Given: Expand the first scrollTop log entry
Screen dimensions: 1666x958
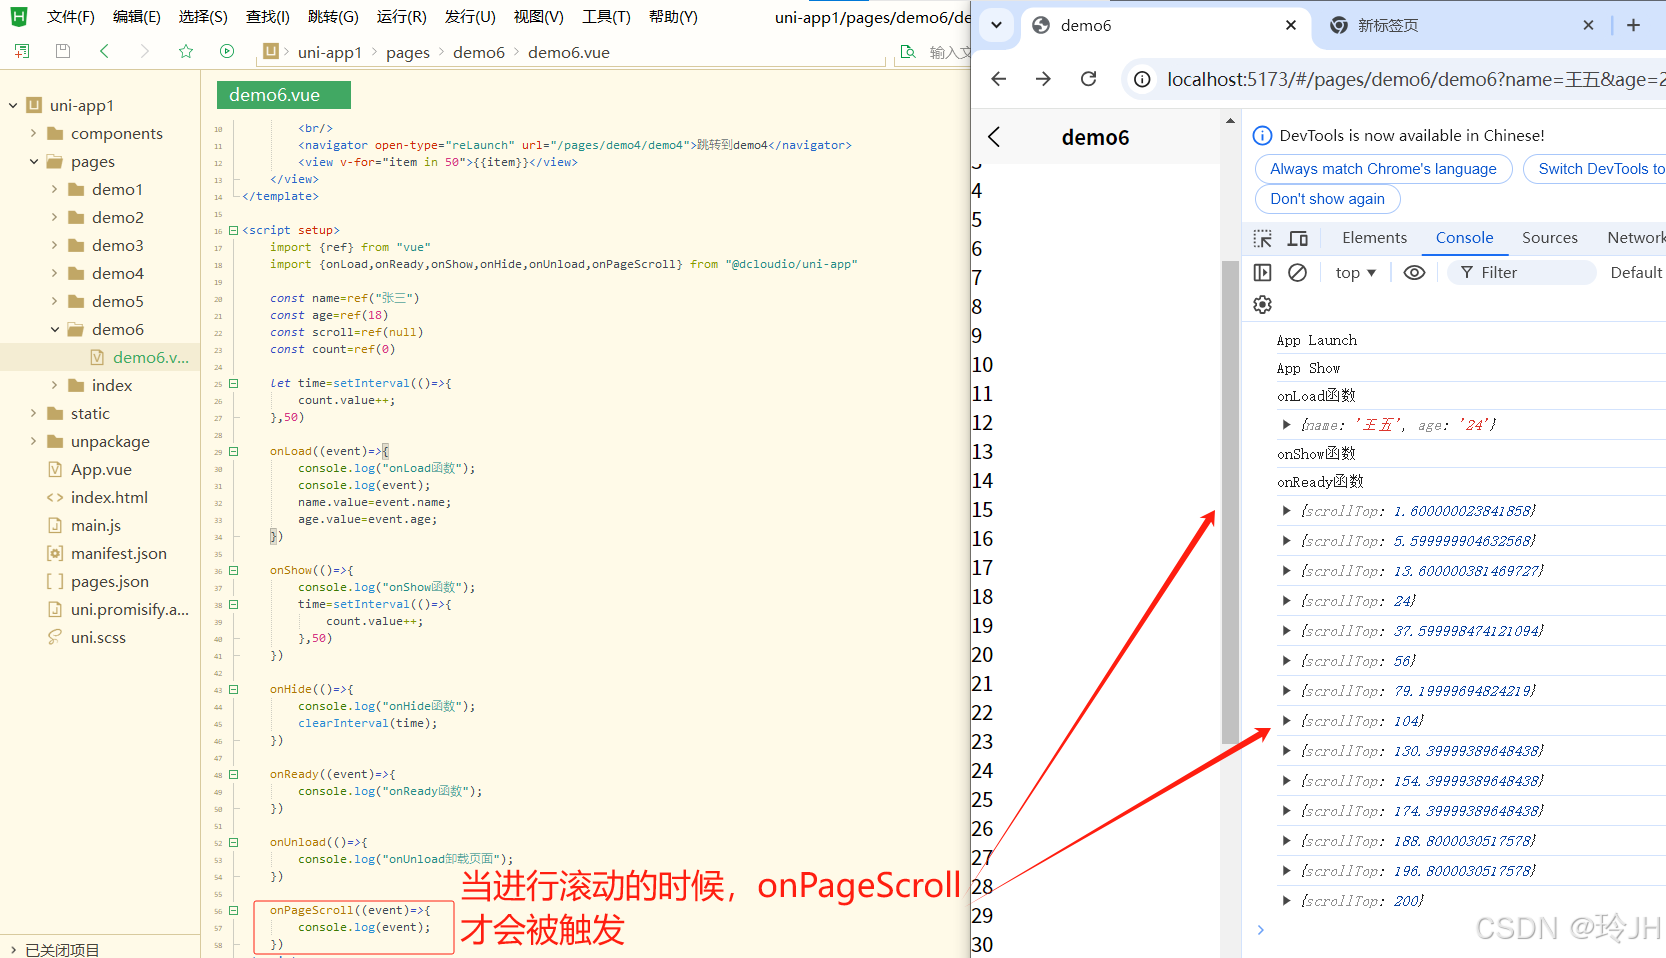Looking at the screenshot, I should (1286, 510).
